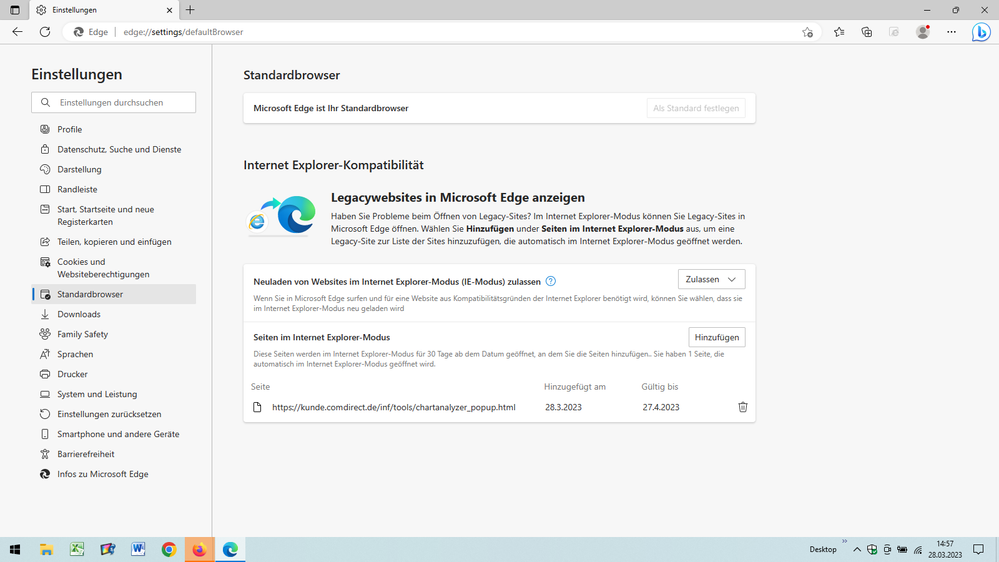Open the Bing chat sidebar icon
The image size is (999, 562).
tap(982, 32)
